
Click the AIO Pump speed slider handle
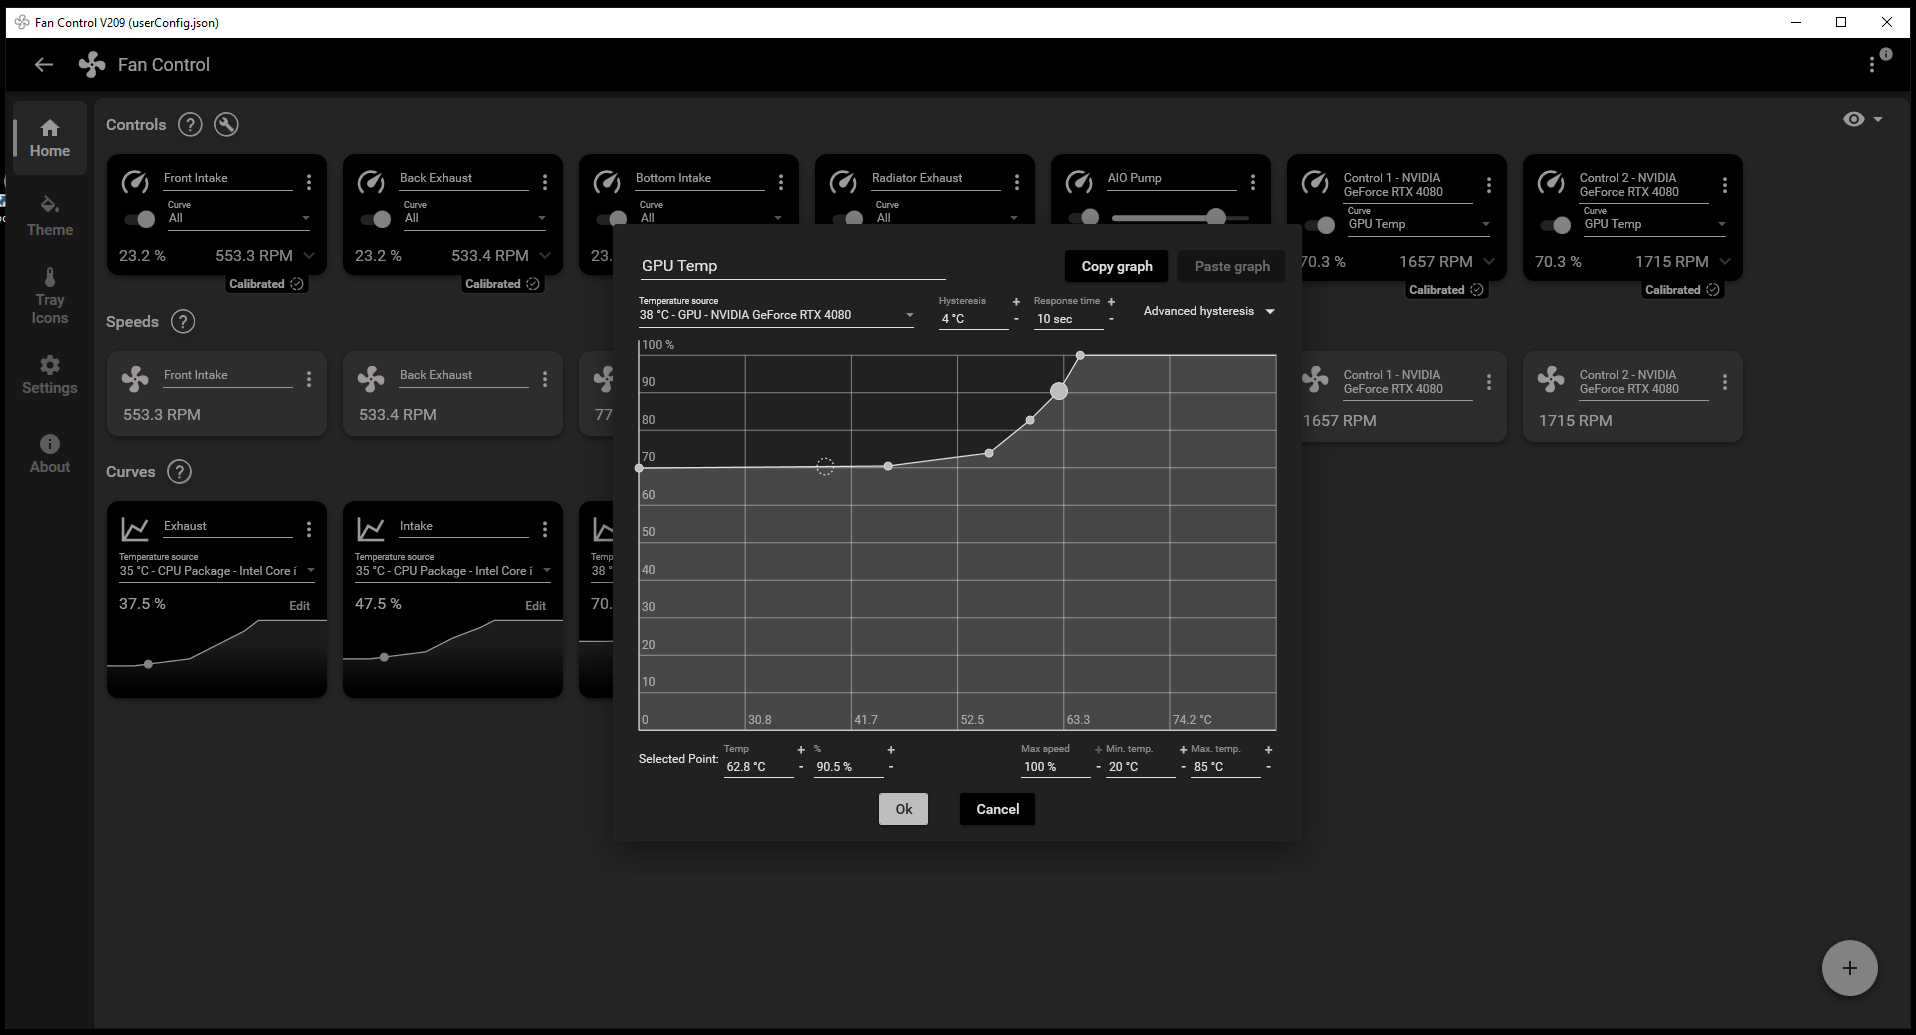(1216, 217)
